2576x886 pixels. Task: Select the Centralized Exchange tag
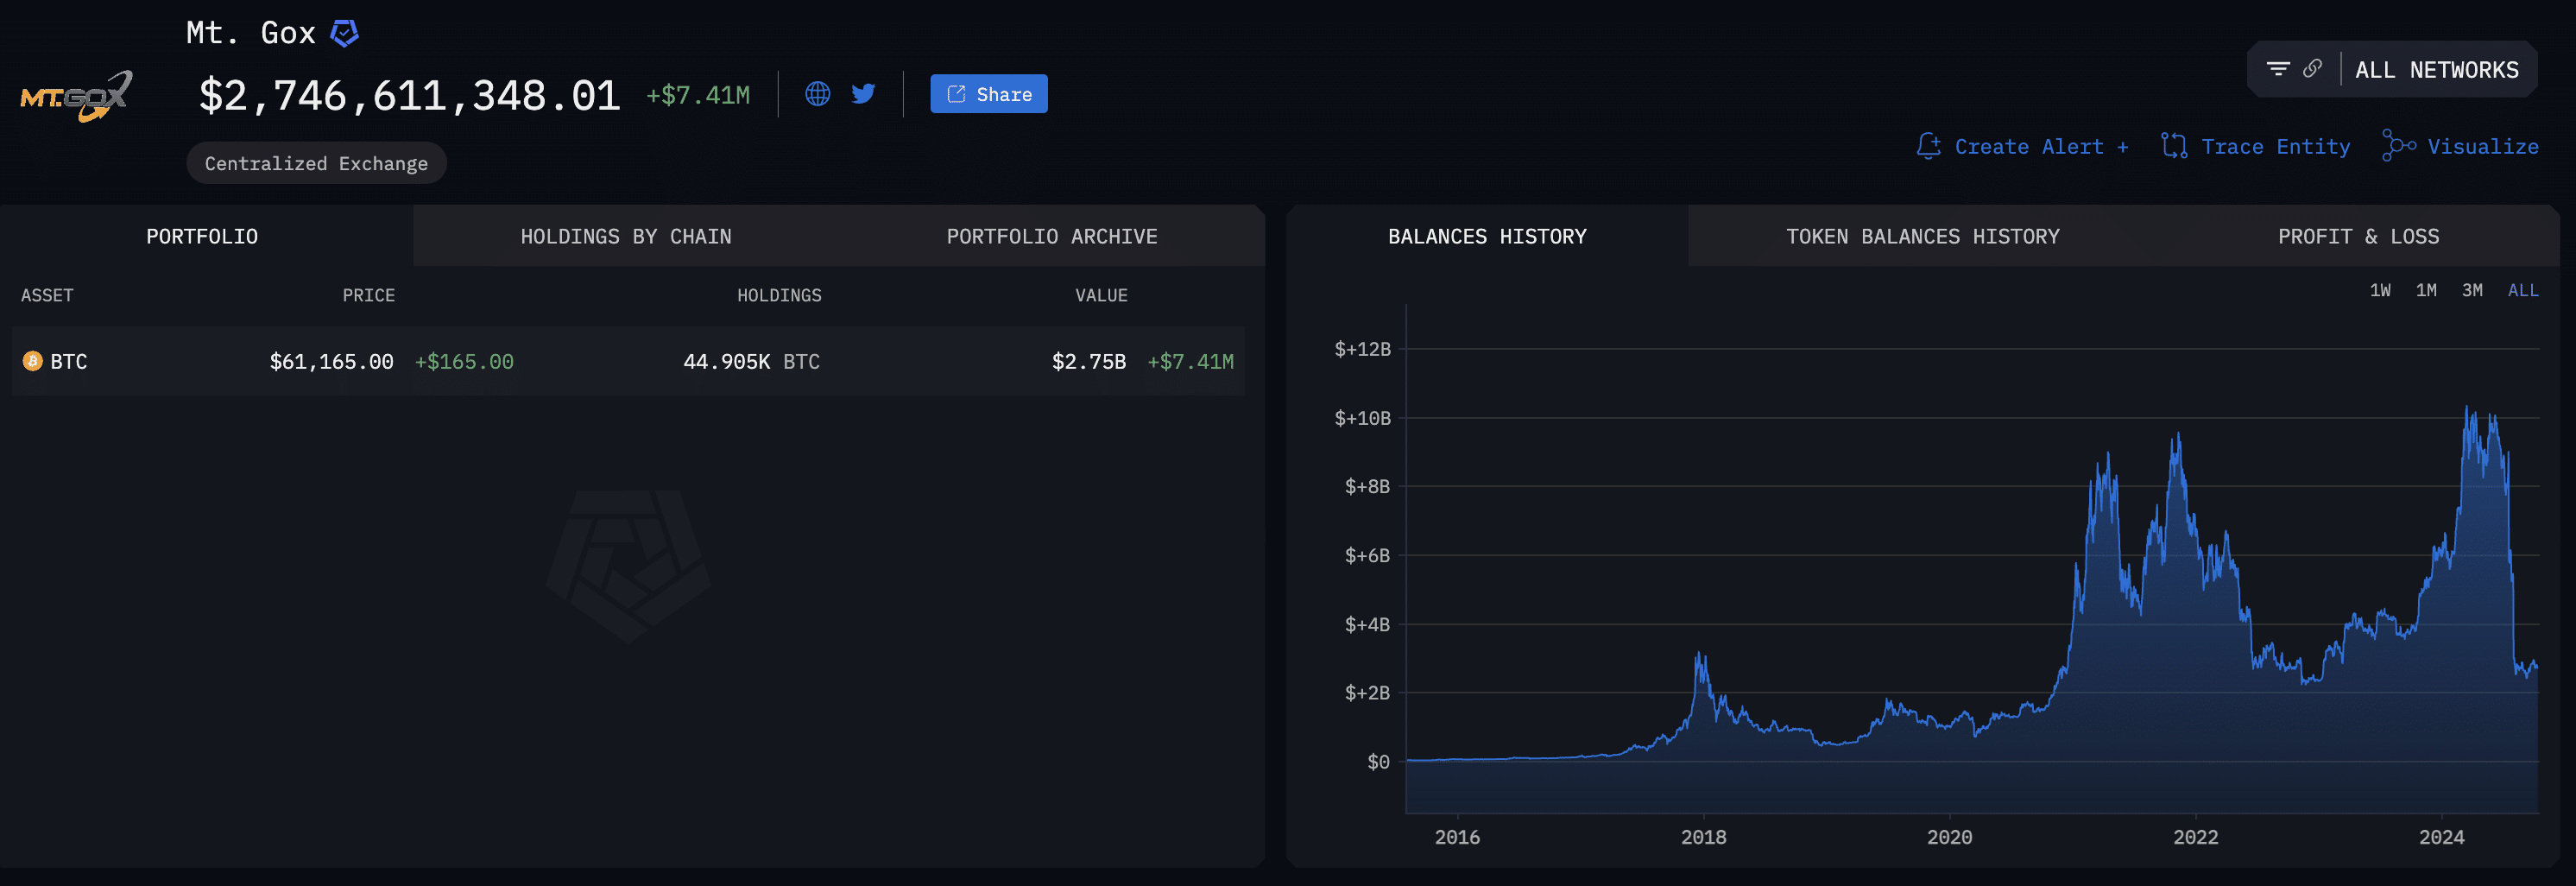click(316, 163)
